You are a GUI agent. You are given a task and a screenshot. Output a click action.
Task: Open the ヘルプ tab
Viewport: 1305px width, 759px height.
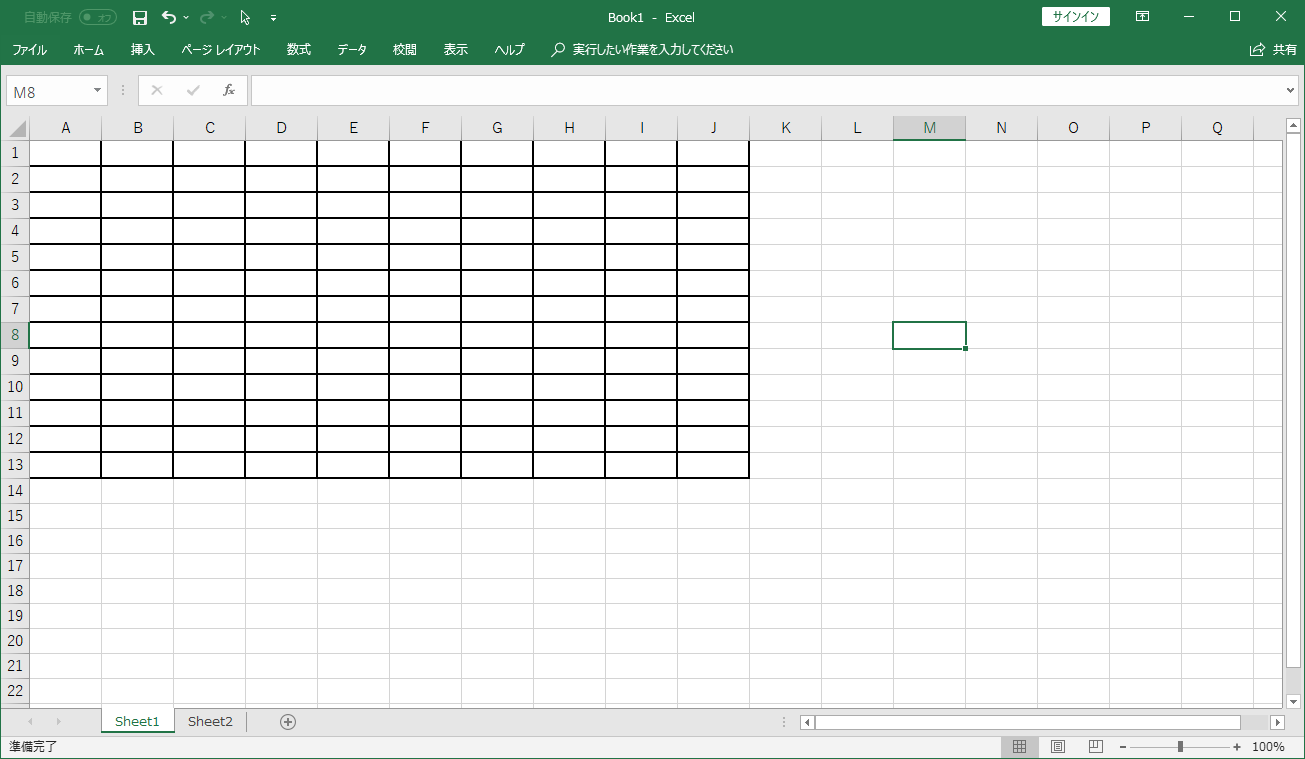coord(509,49)
